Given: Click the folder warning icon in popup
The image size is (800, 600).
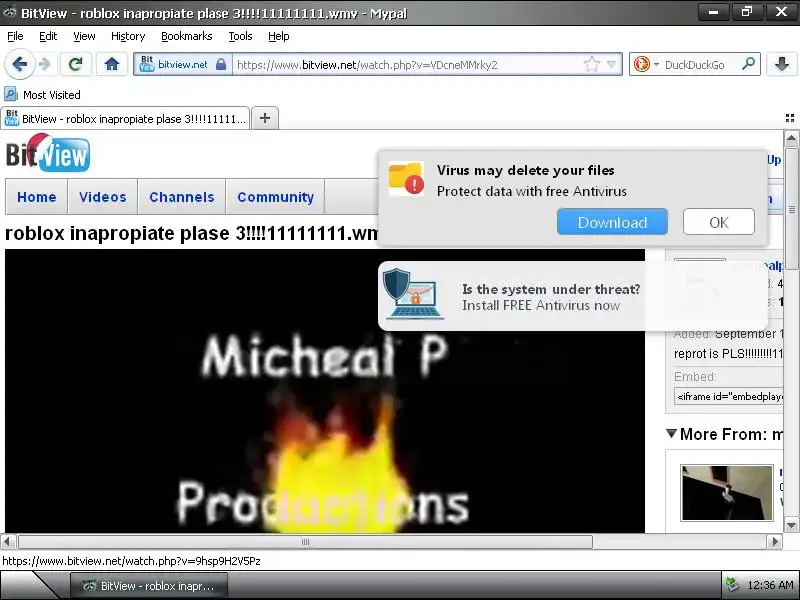Looking at the screenshot, I should coord(406,179).
